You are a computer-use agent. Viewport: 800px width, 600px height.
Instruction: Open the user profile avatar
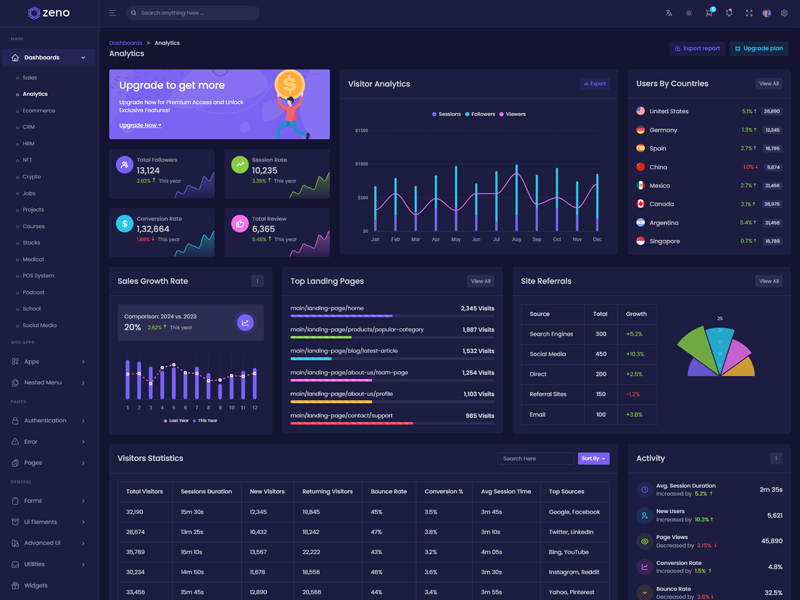767,13
